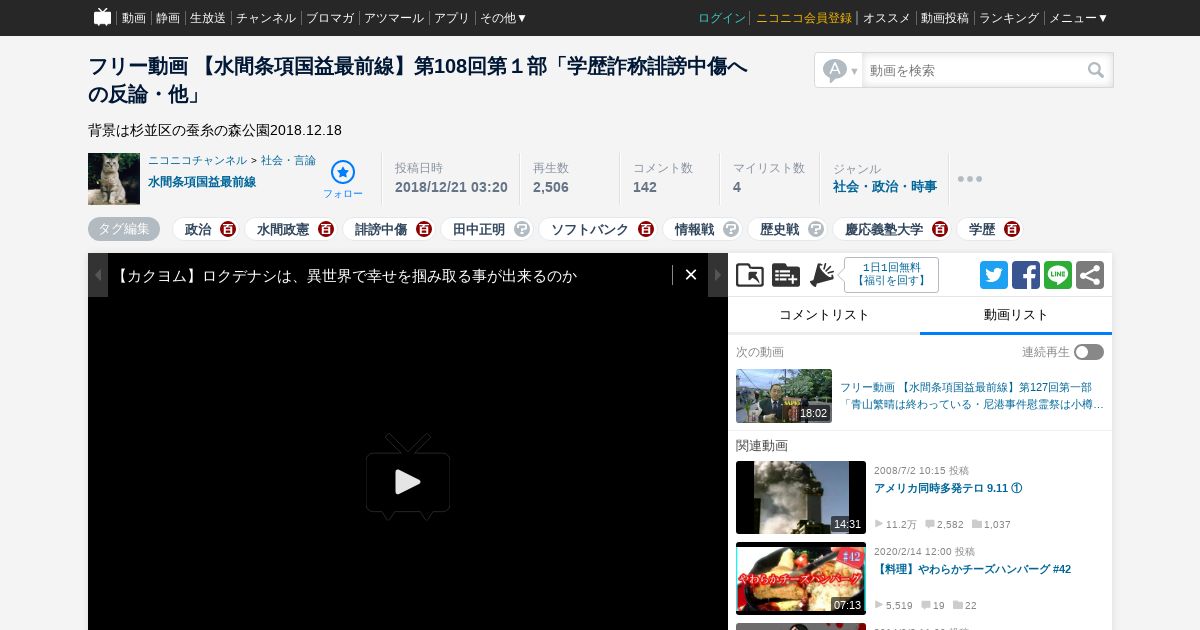Open チャンネル from the top navigation

266,18
